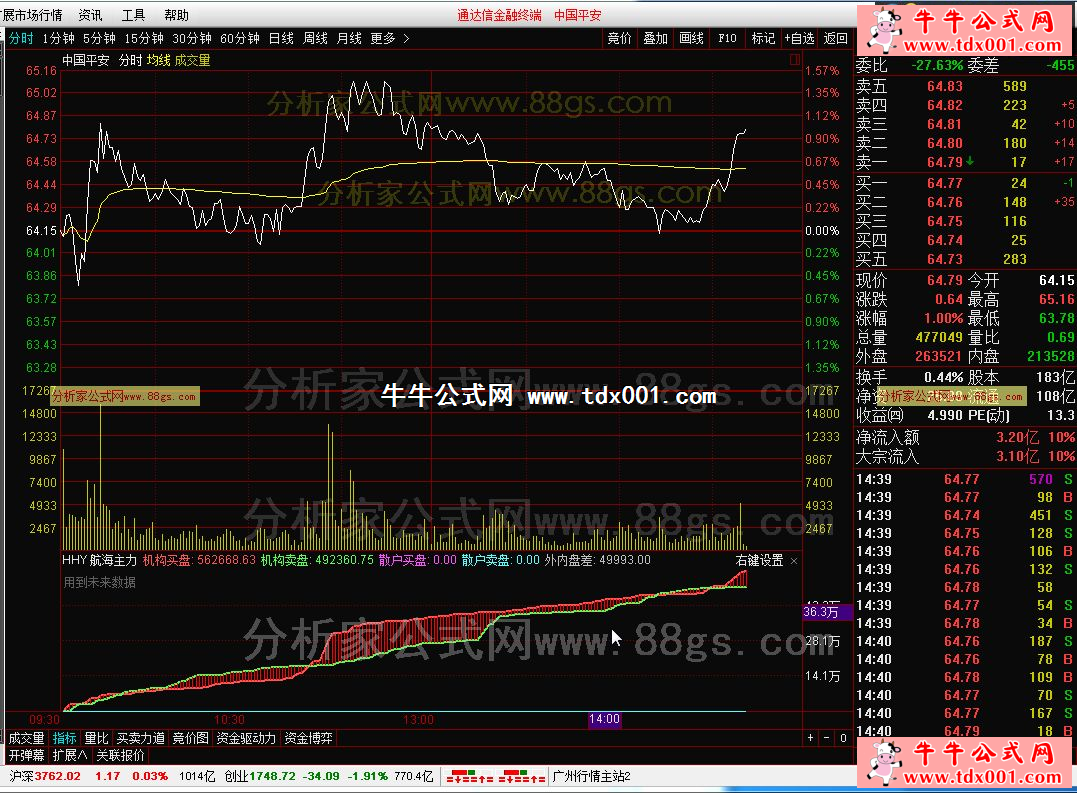The image size is (1077, 793).
Task: Click the tick row with volume 570
Action: 964,479
